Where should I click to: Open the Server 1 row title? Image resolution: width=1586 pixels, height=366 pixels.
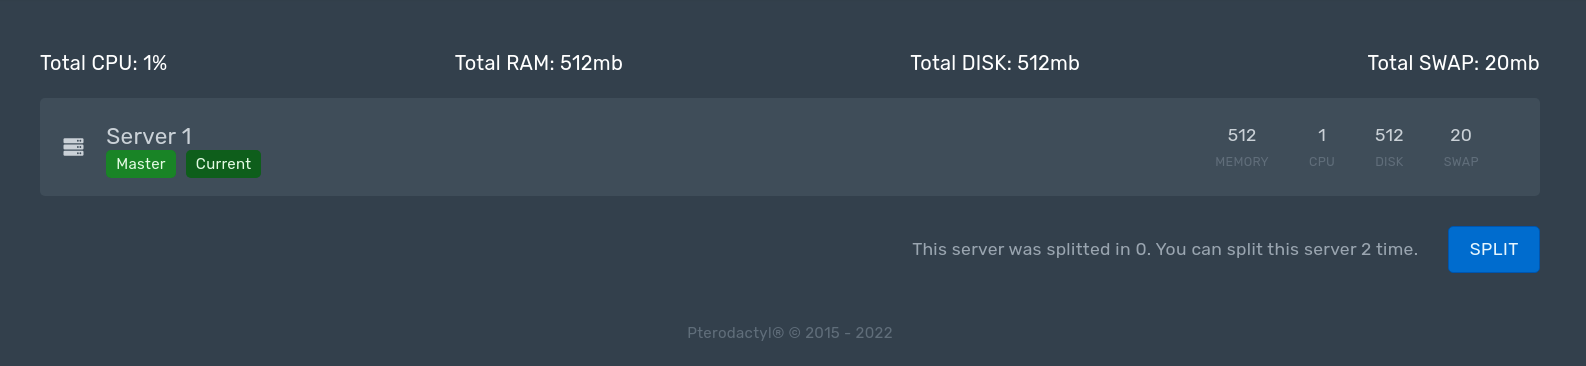click(x=149, y=136)
